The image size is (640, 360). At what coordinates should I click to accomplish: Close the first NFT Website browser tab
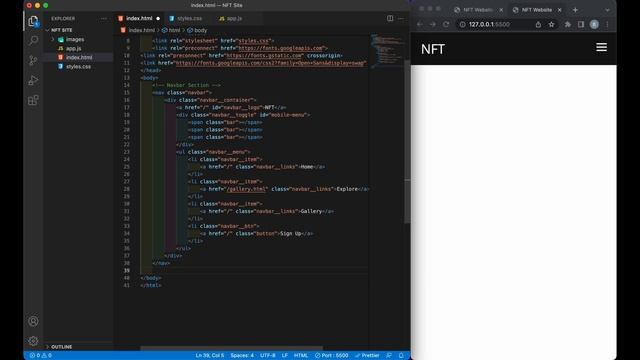click(x=501, y=10)
